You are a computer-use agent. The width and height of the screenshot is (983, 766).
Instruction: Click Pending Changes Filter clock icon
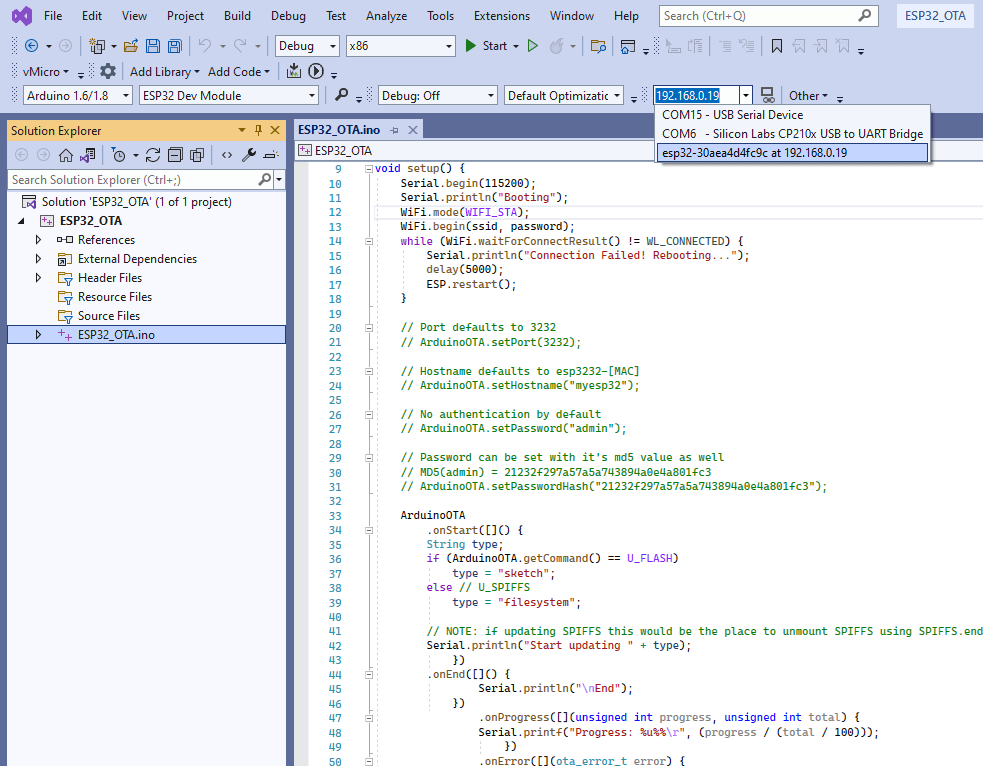coord(118,155)
